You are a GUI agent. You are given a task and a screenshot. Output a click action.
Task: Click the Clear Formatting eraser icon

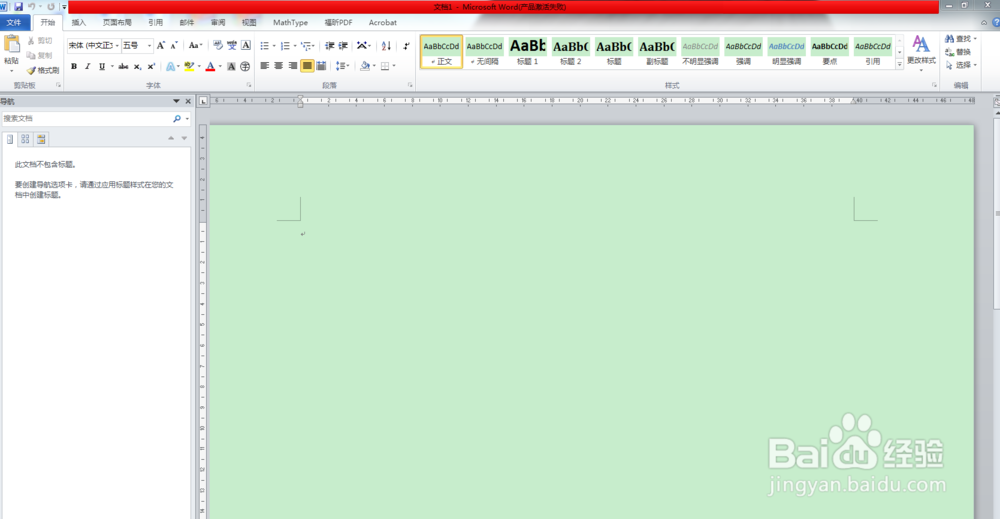pyautogui.click(x=217, y=45)
